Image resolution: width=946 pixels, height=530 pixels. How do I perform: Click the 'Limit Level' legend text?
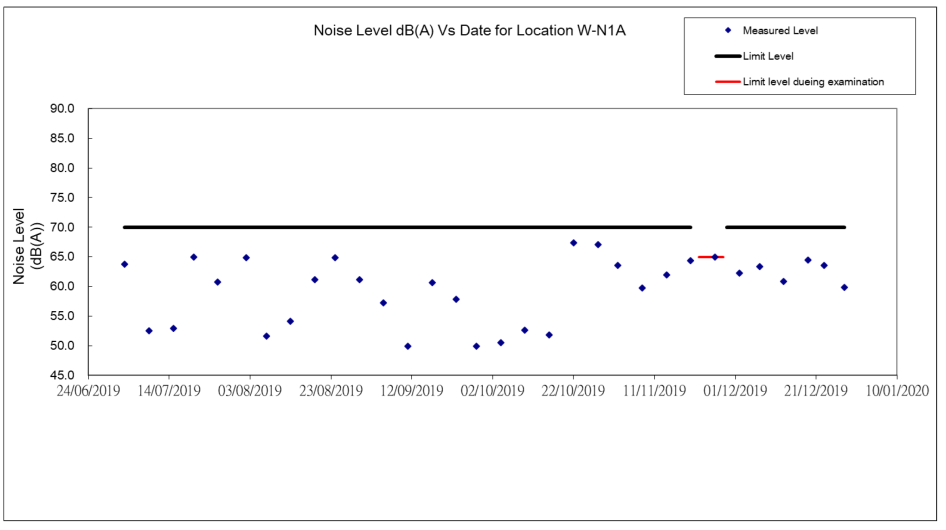pos(768,57)
